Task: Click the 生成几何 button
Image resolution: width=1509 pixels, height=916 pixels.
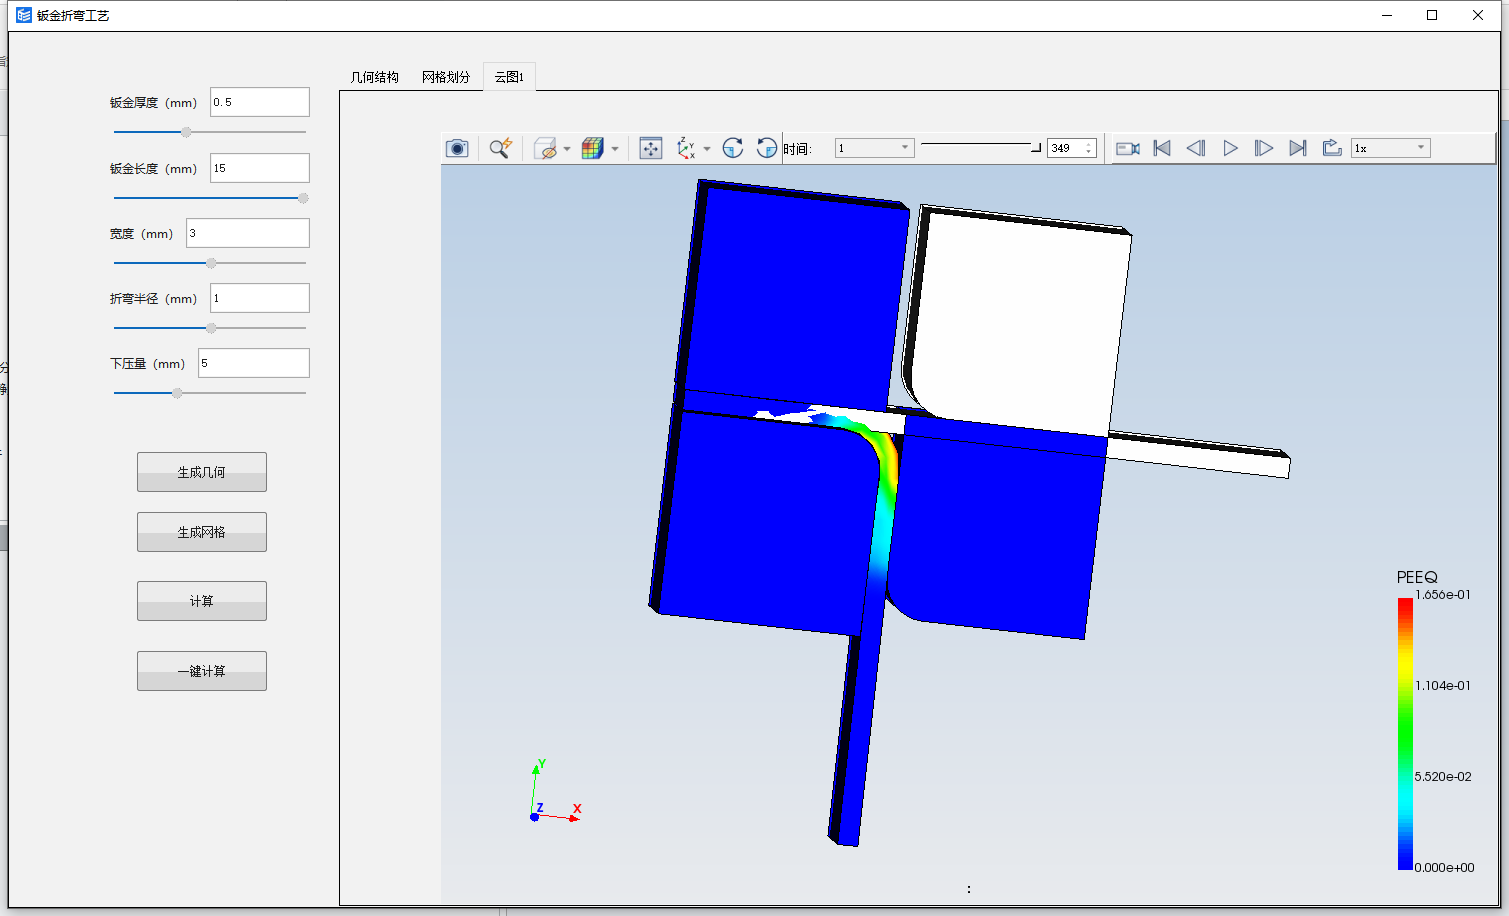Action: (202, 472)
